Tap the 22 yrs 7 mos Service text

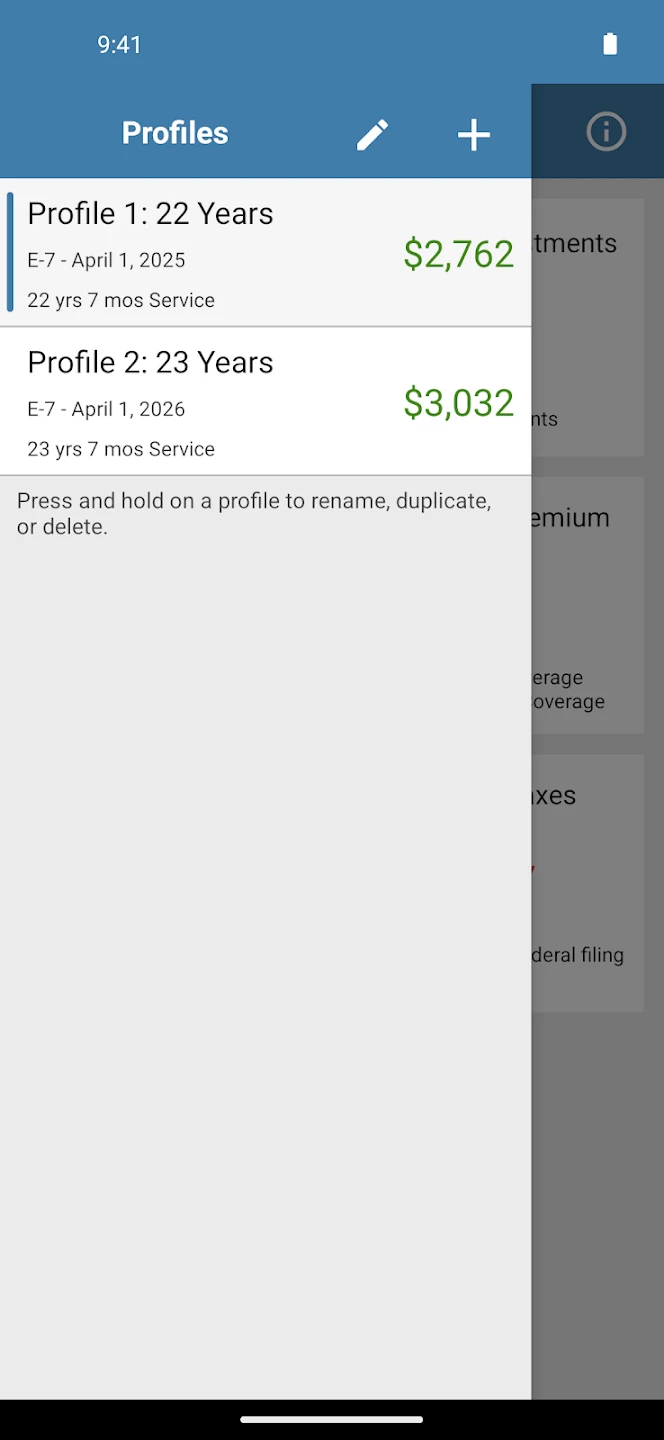(121, 300)
